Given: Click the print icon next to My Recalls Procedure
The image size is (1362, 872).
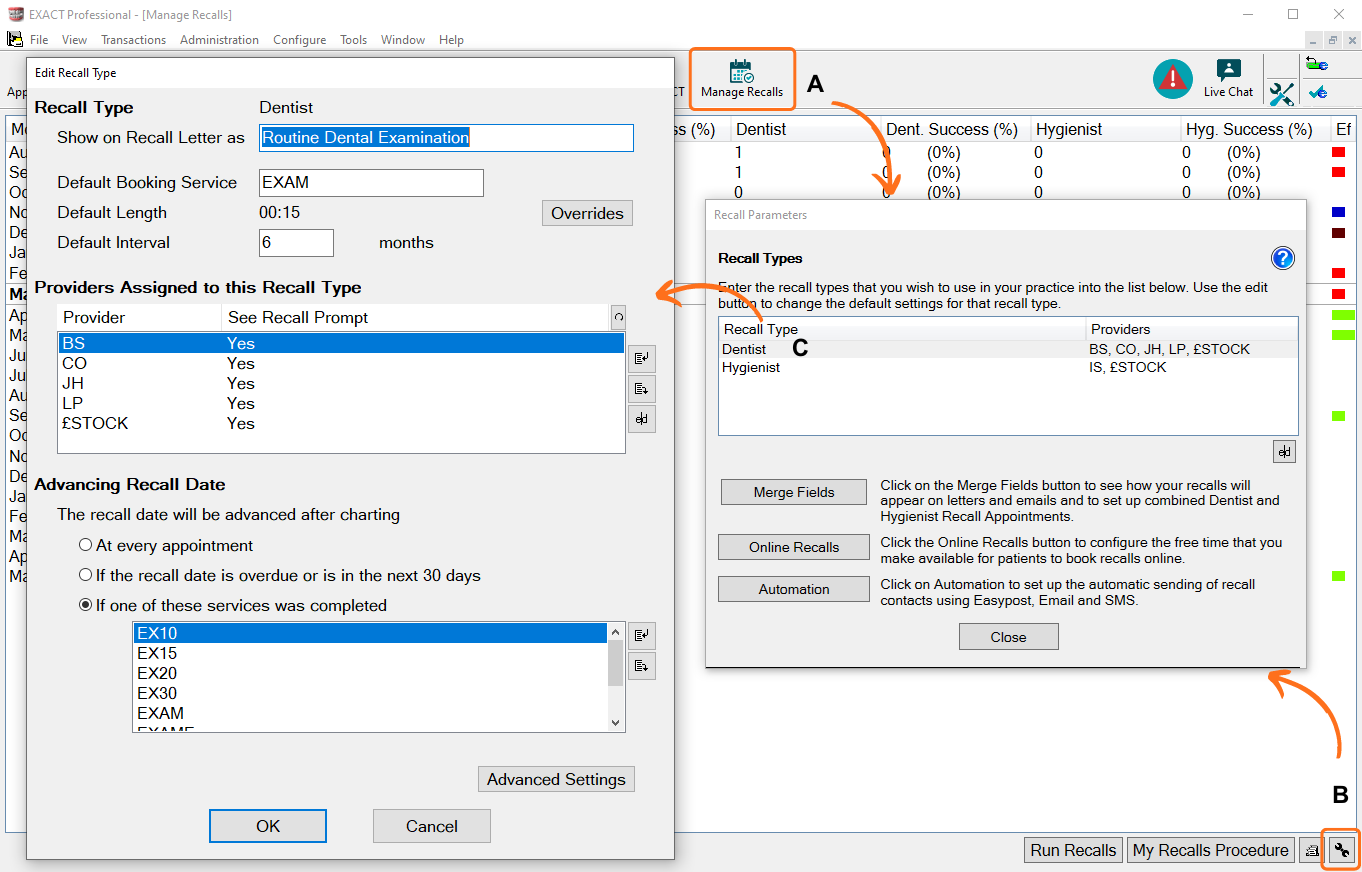Looking at the screenshot, I should (1312, 851).
